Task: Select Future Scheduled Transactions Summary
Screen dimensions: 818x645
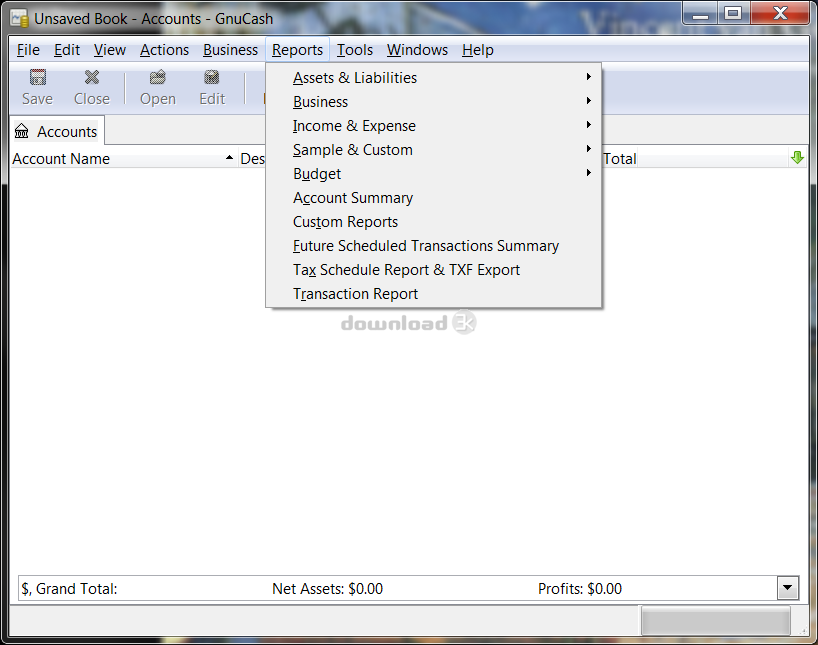Action: click(x=434, y=245)
